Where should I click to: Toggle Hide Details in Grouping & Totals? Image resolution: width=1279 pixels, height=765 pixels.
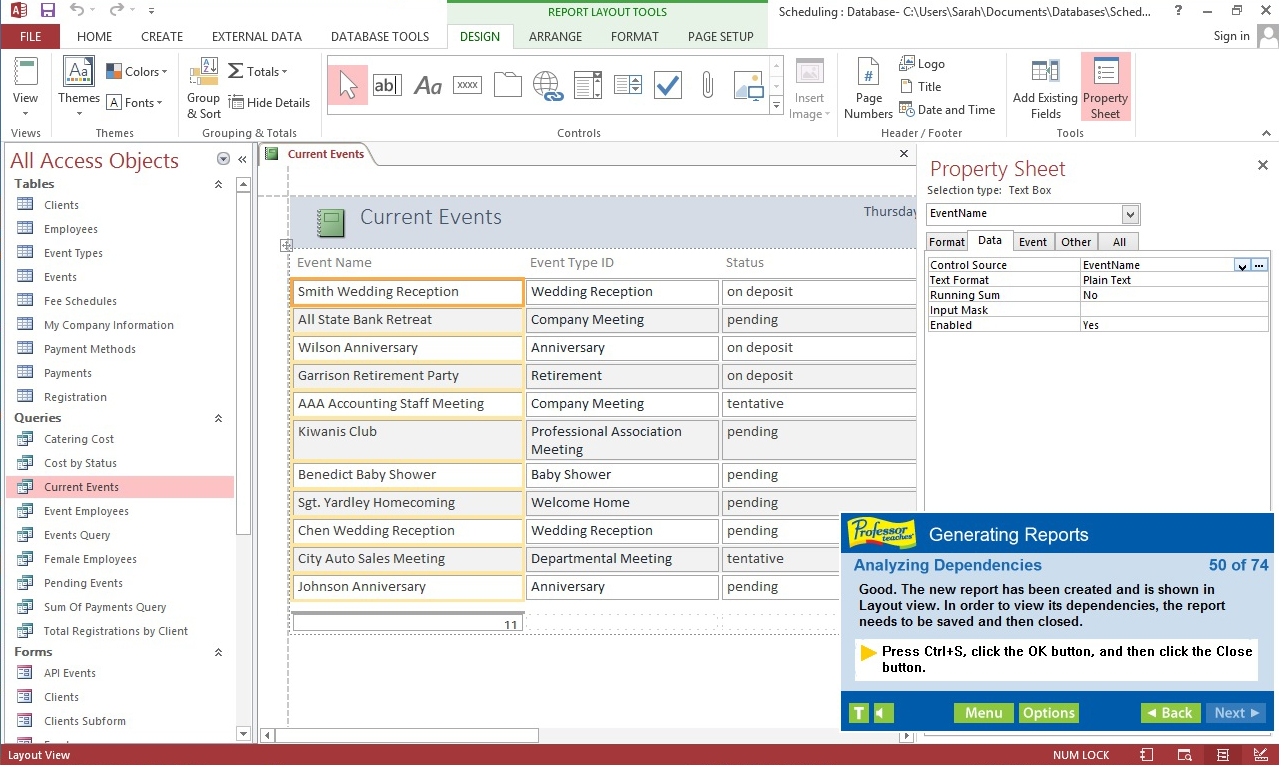269,102
